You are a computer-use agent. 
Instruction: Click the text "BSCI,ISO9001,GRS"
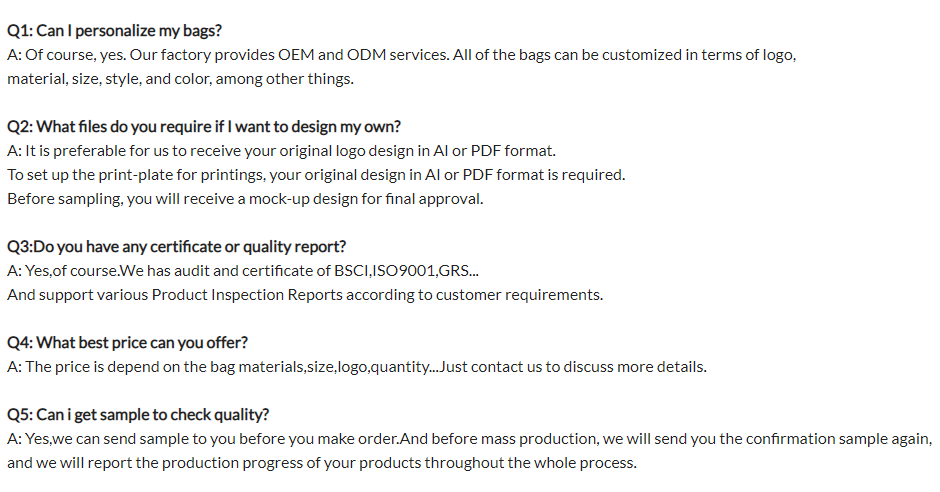click(x=409, y=271)
